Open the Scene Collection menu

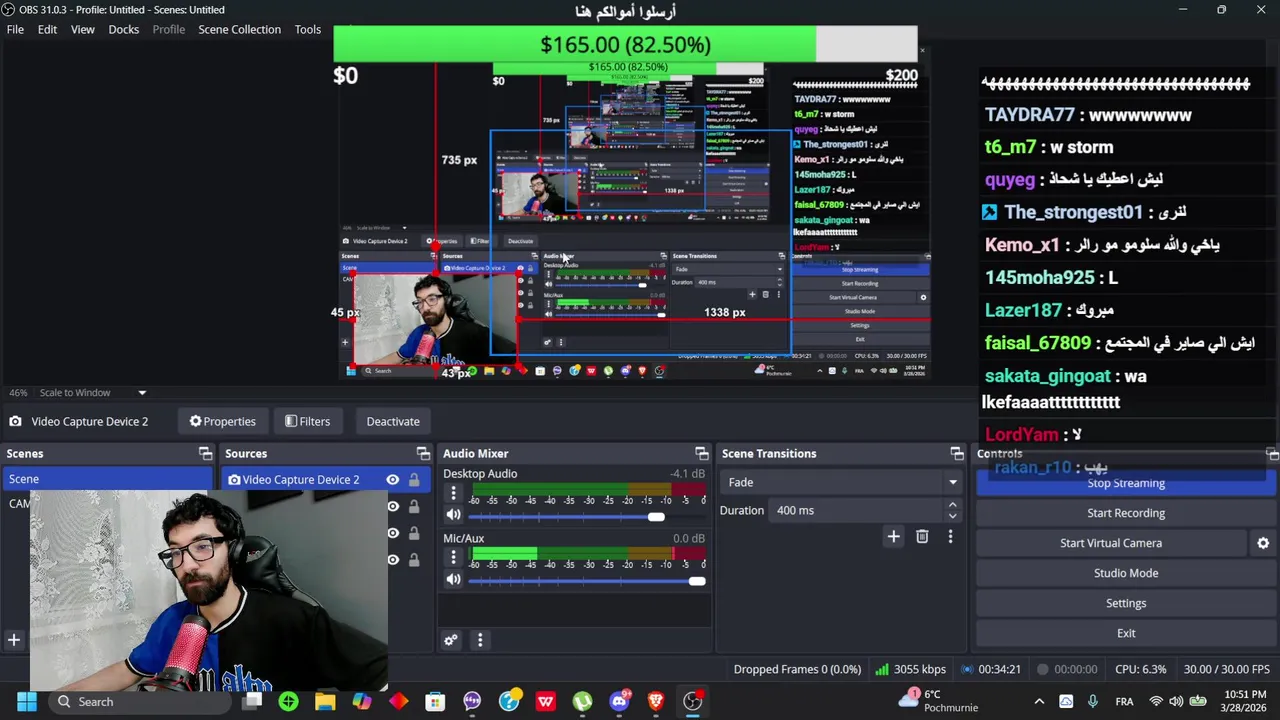pos(239,29)
